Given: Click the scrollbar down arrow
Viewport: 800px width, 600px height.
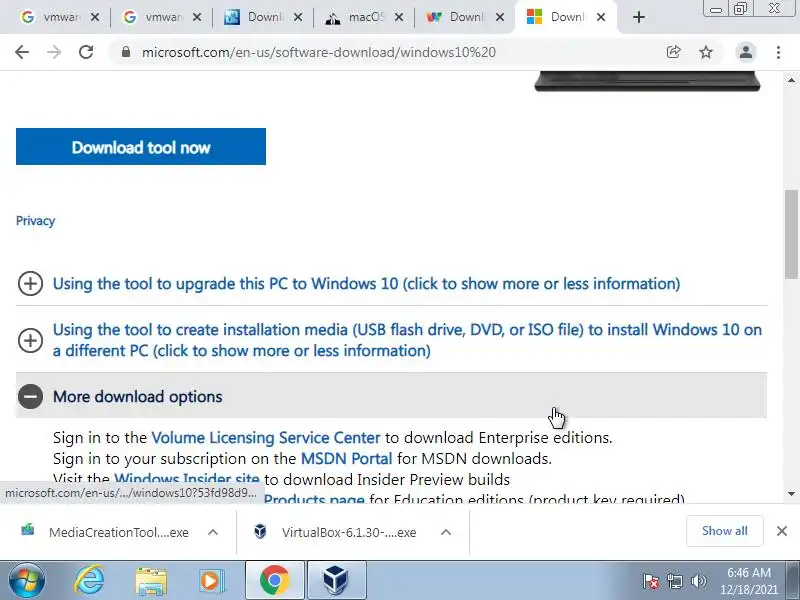Looking at the screenshot, I should [791, 493].
